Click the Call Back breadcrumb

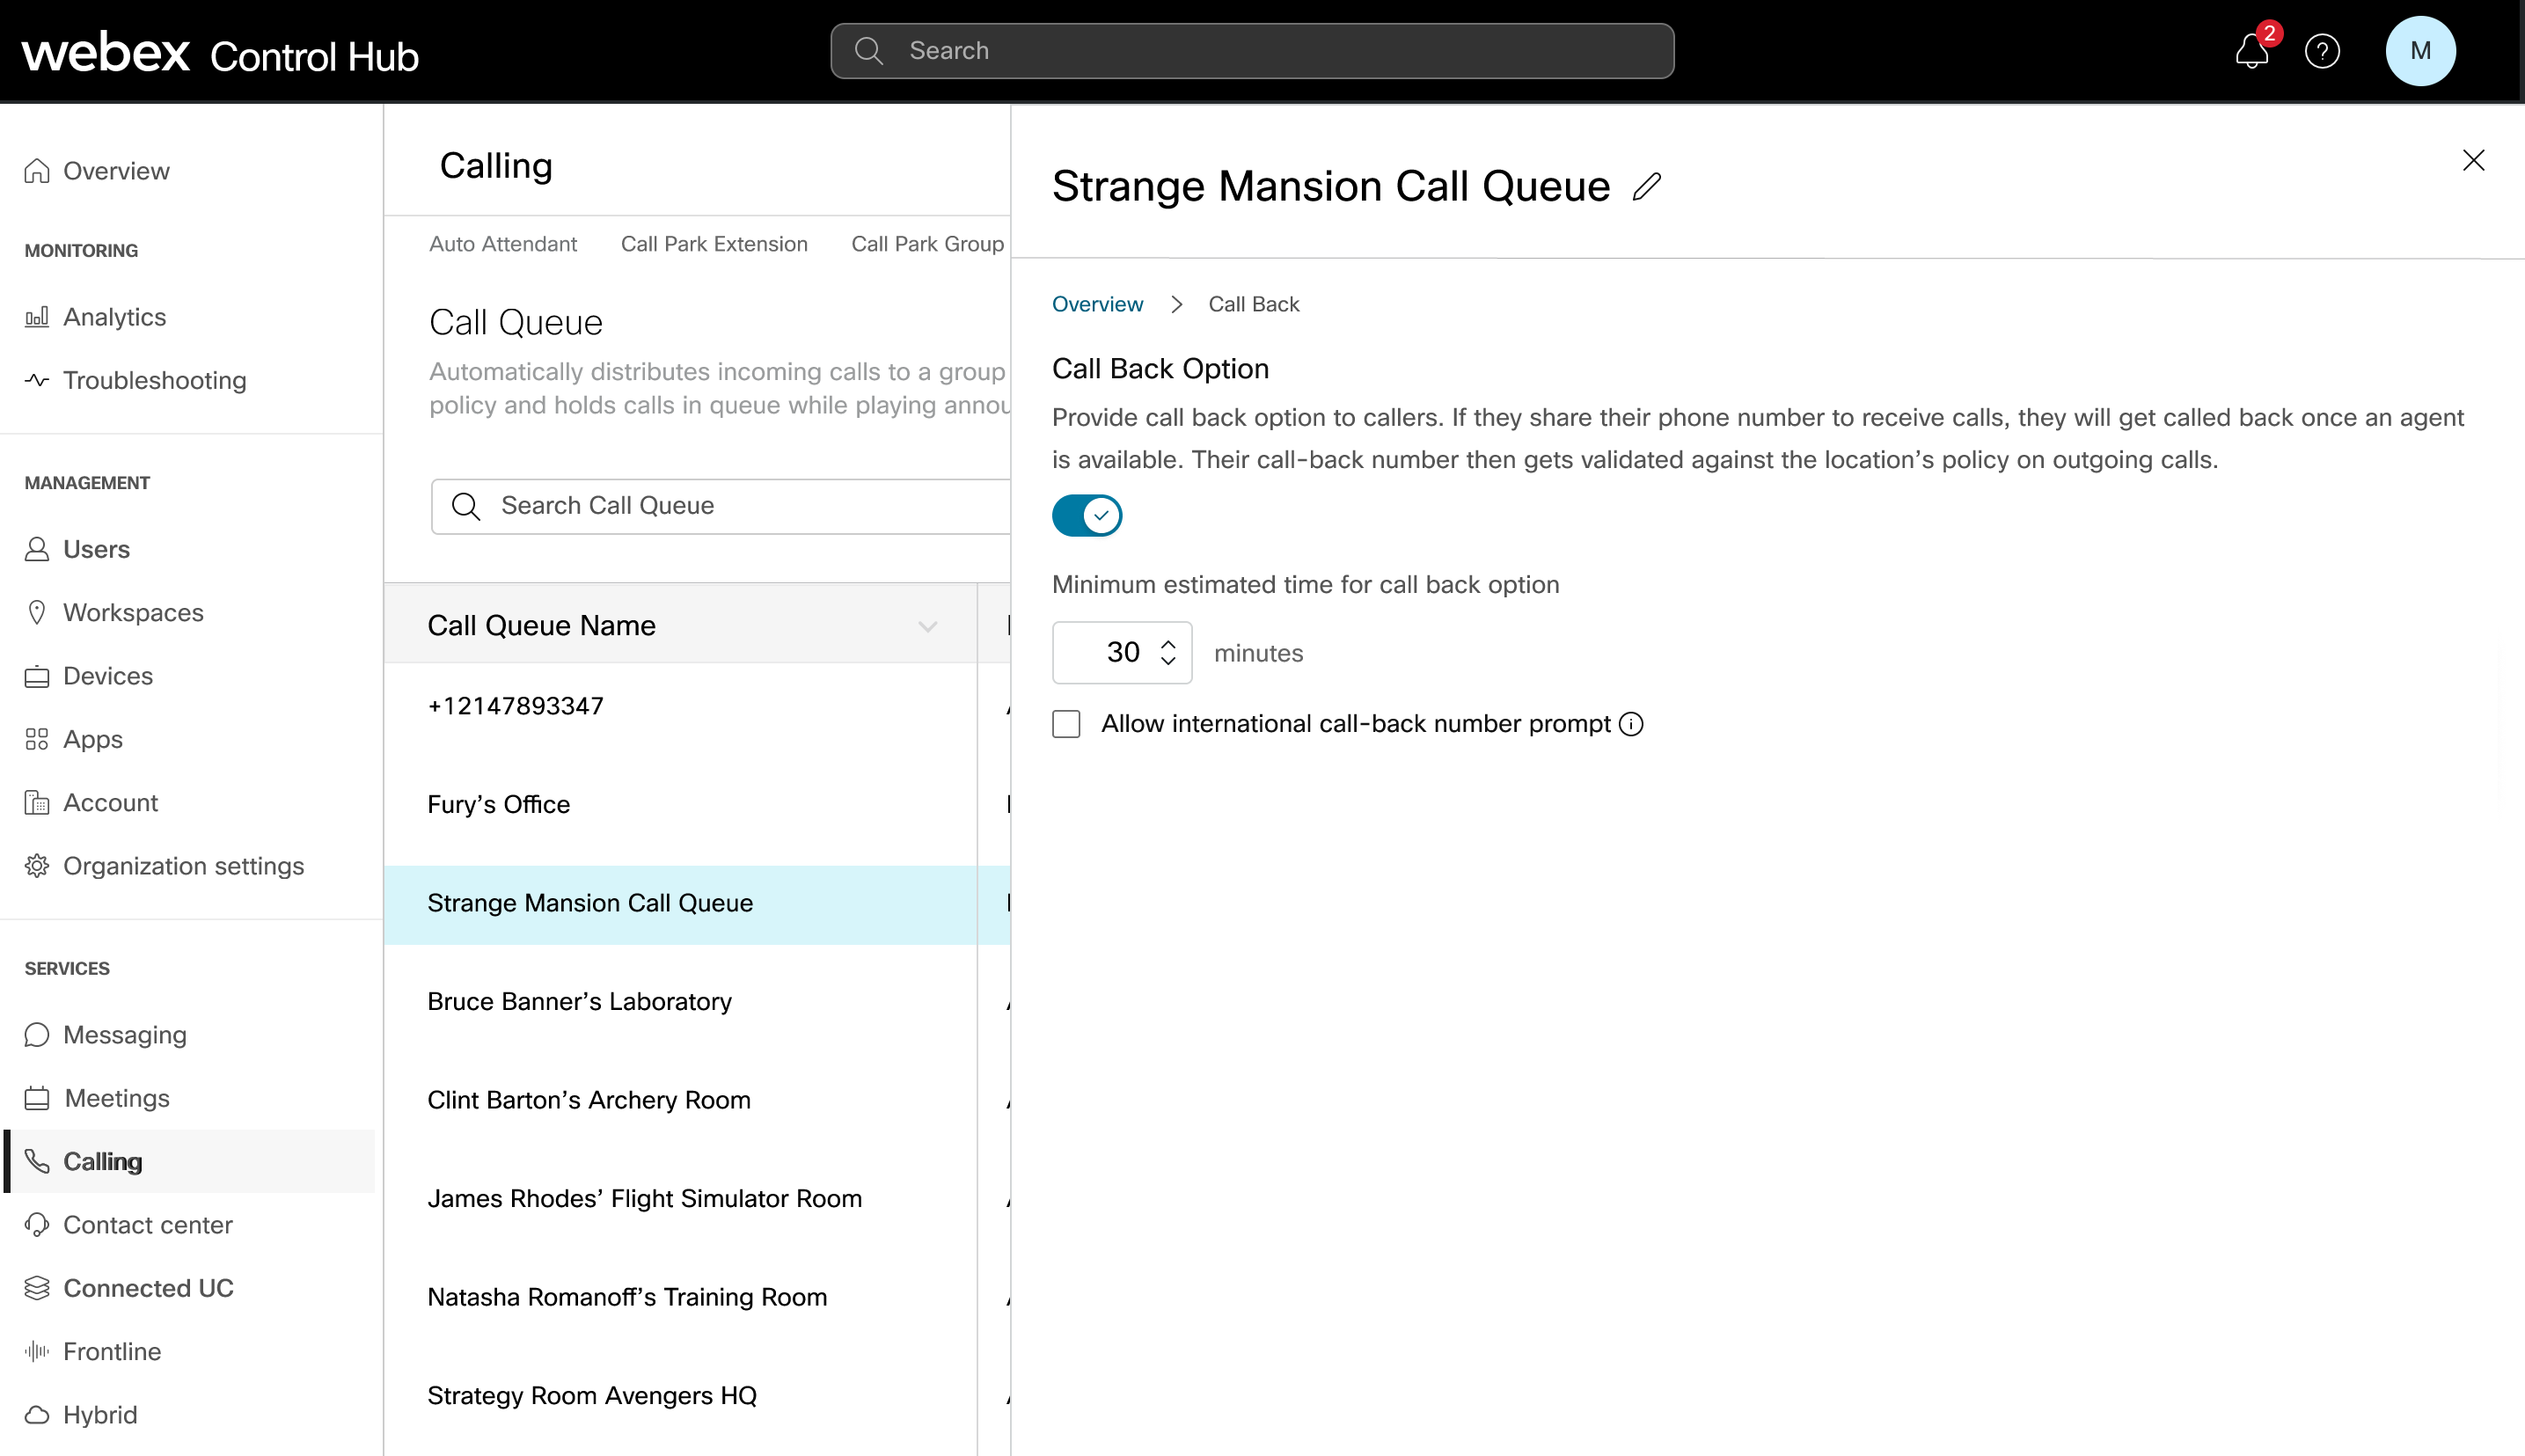[x=1253, y=304]
